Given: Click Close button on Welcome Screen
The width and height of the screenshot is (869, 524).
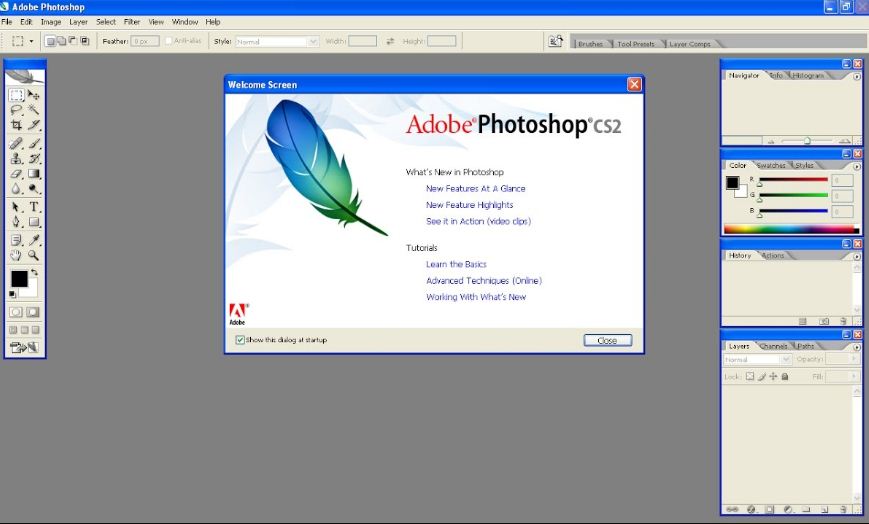Looking at the screenshot, I should 607,340.
